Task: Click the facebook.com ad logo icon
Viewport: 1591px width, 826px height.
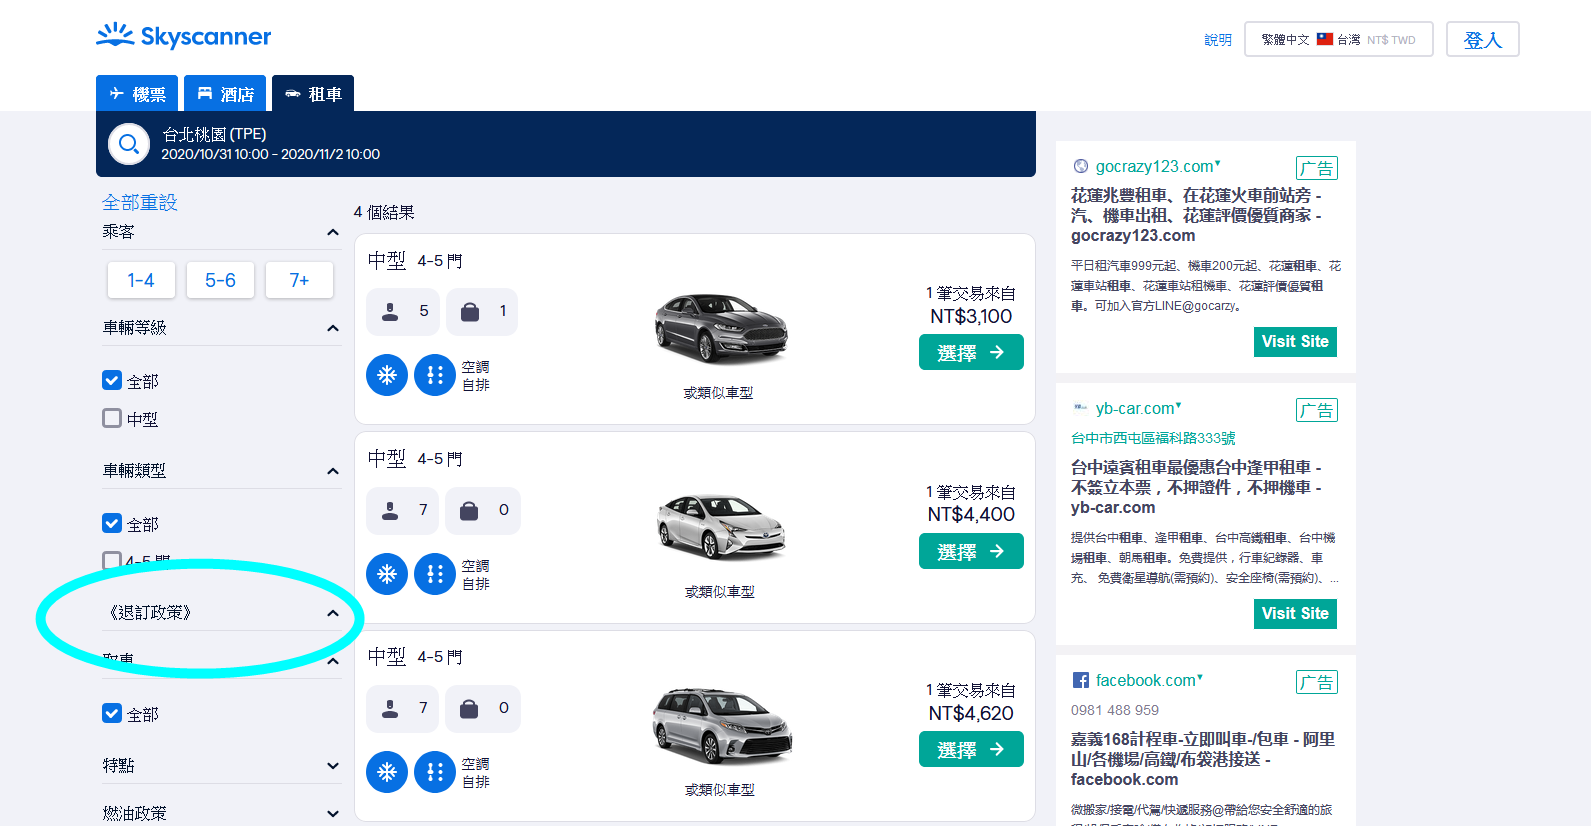Action: tap(1081, 680)
